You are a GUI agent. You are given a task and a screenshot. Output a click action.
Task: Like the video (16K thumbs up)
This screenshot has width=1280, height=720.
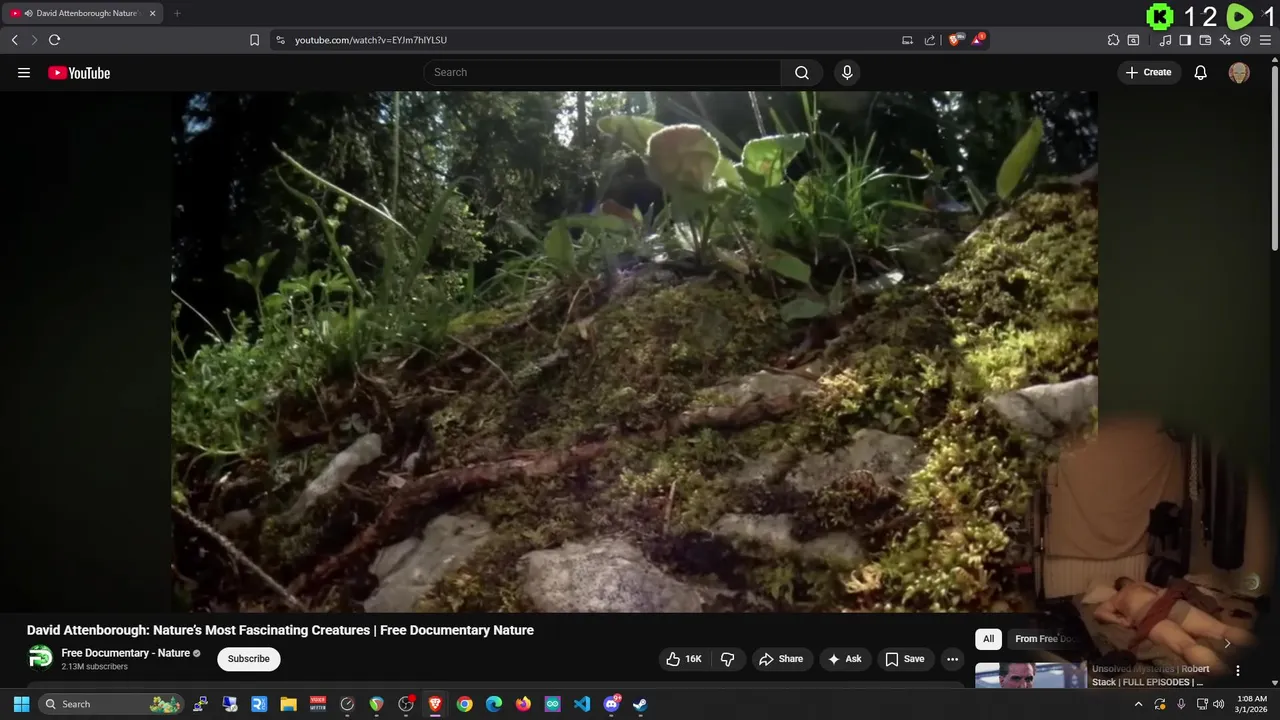pos(684,659)
